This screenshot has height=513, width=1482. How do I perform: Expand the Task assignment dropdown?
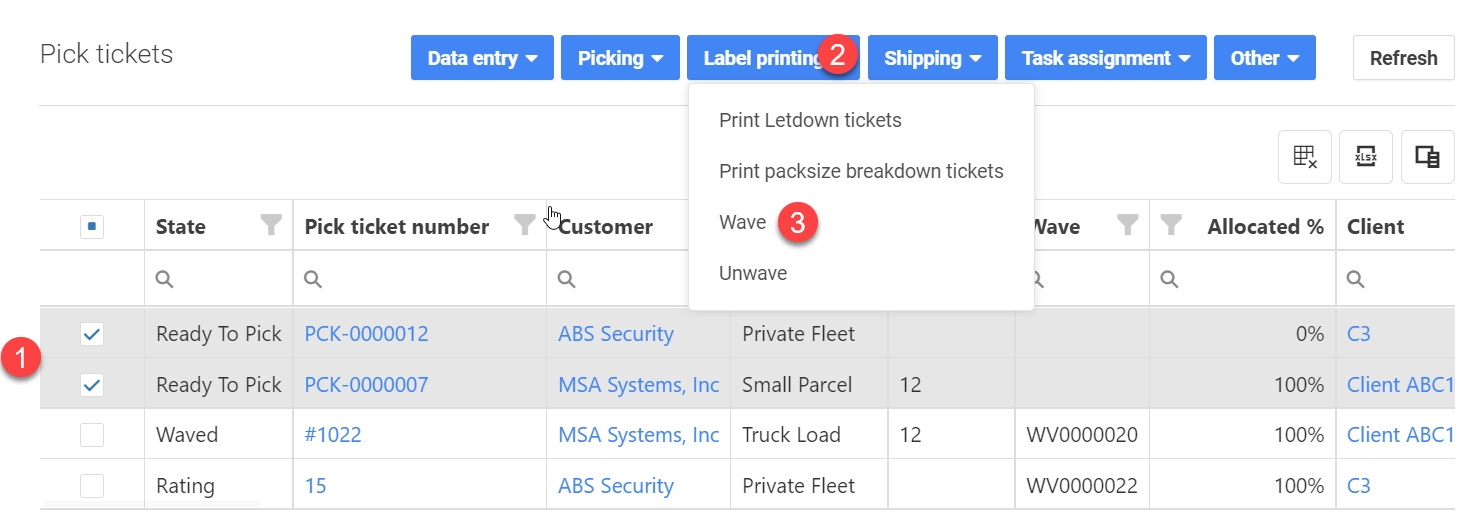point(1105,58)
